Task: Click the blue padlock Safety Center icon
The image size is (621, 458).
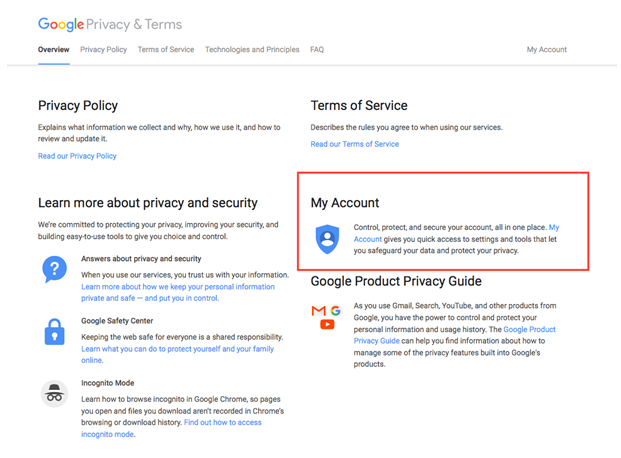Action: (x=54, y=332)
